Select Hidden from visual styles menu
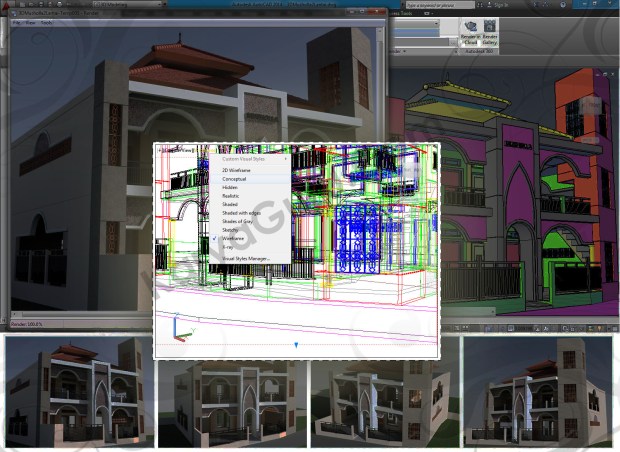The image size is (620, 452). [250, 187]
